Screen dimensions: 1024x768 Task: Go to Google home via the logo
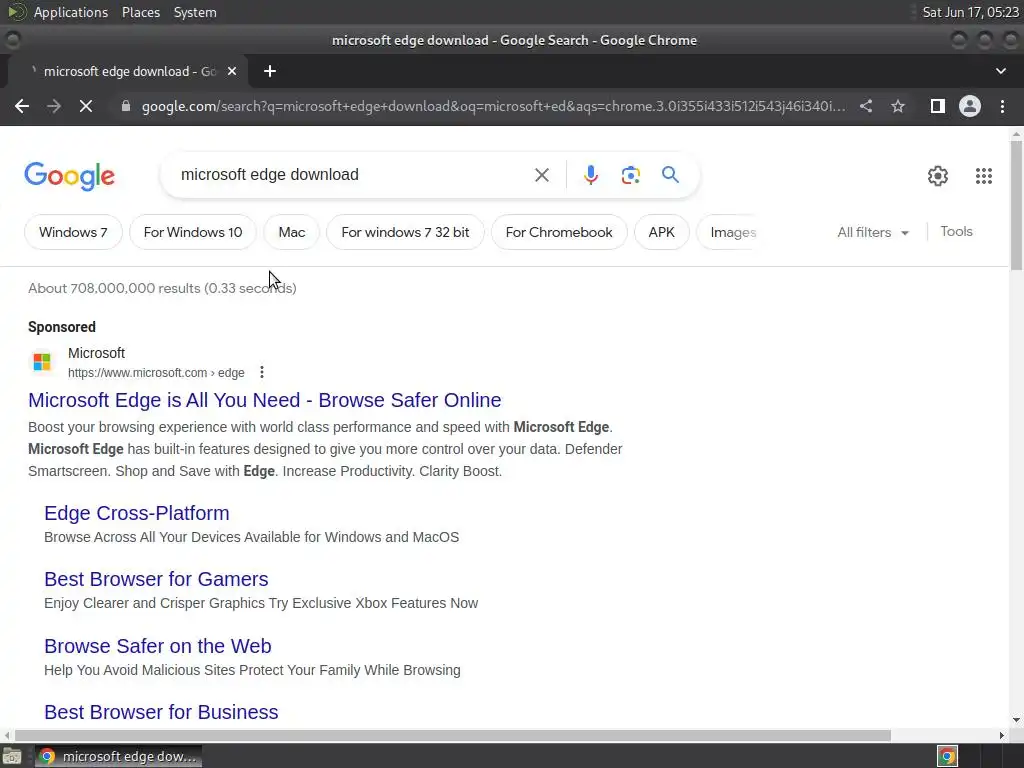(69, 176)
